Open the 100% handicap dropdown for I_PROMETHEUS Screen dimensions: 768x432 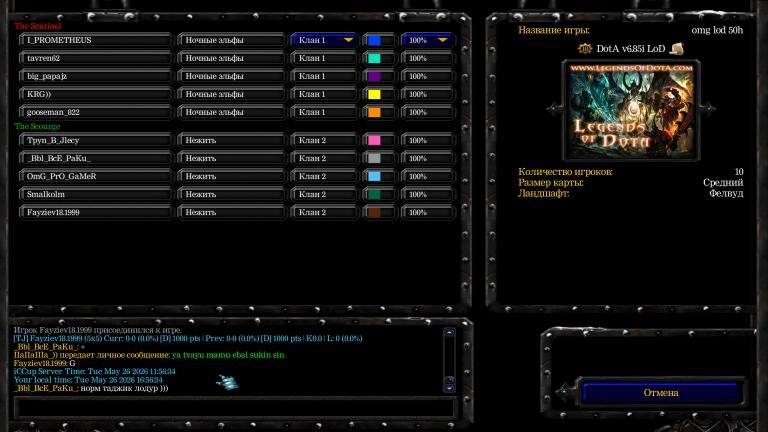click(427, 40)
